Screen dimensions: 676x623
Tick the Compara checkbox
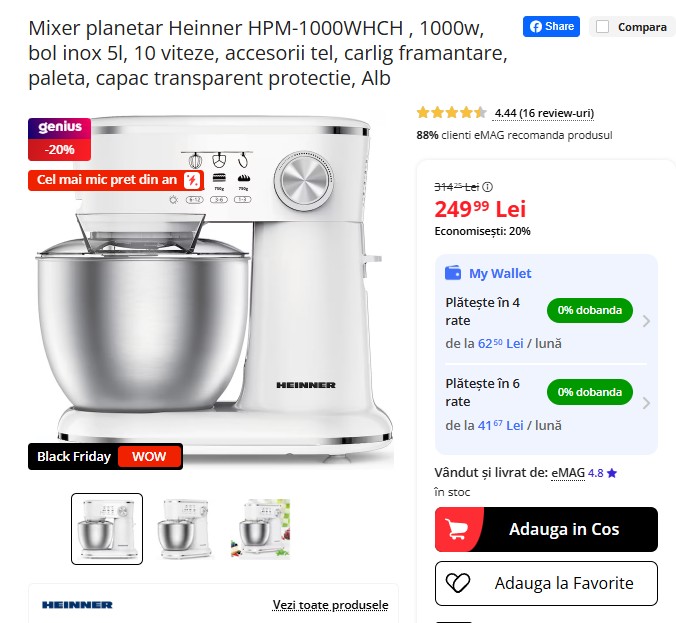(602, 27)
